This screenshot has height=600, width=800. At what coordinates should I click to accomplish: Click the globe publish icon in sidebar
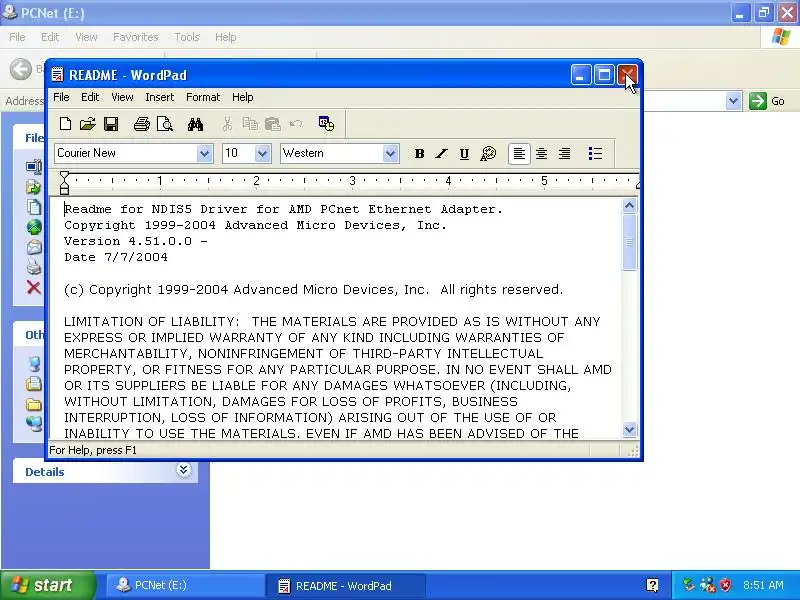tap(34, 227)
